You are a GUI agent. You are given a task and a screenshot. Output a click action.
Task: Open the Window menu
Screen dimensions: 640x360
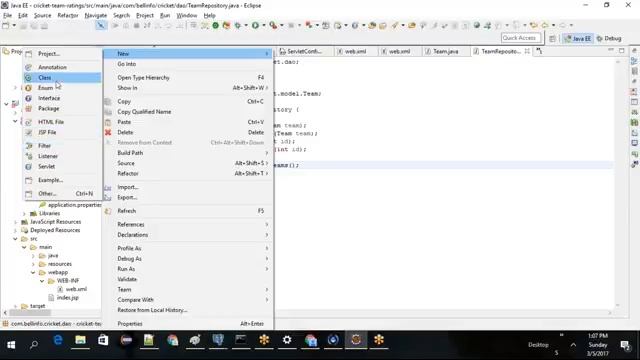(x=187, y=15)
